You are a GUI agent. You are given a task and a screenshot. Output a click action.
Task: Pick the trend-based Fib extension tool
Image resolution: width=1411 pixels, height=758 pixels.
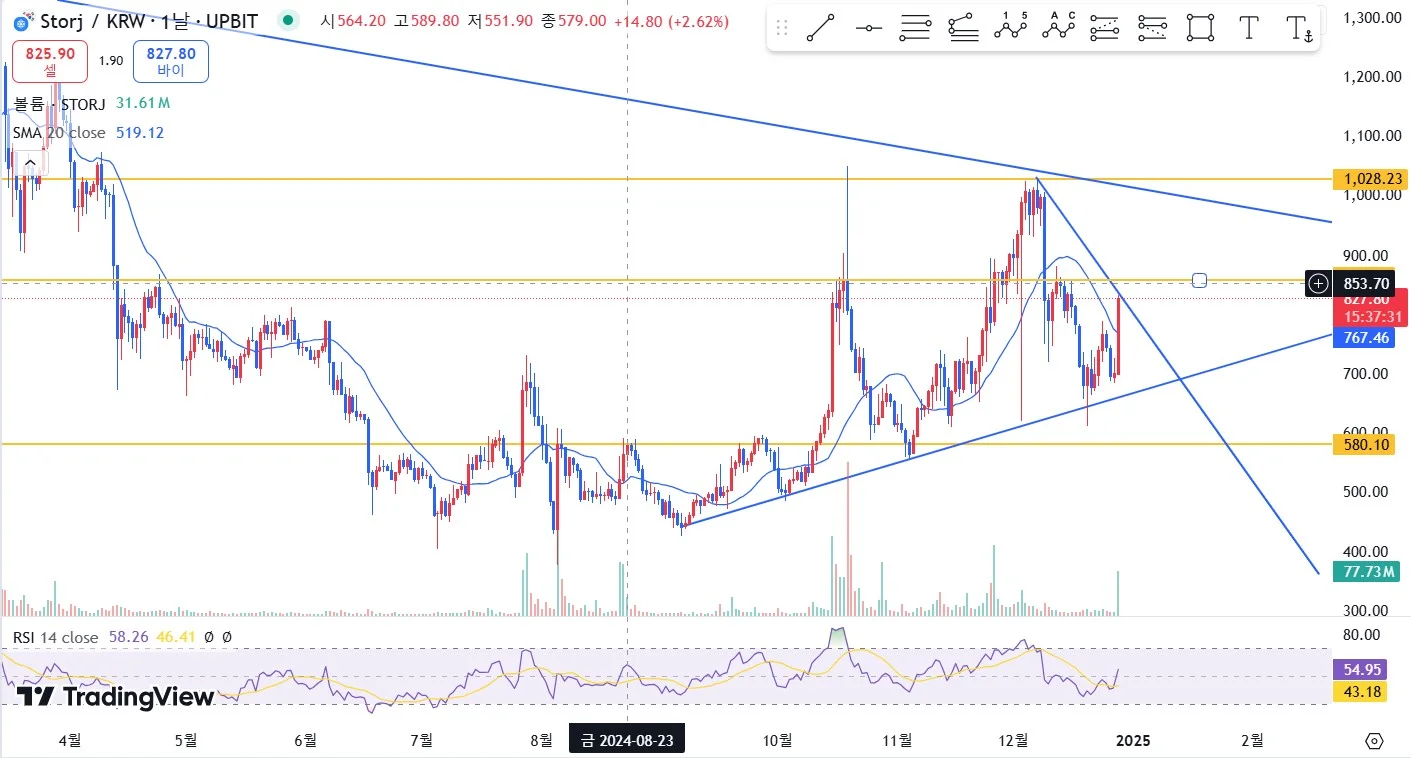click(963, 28)
